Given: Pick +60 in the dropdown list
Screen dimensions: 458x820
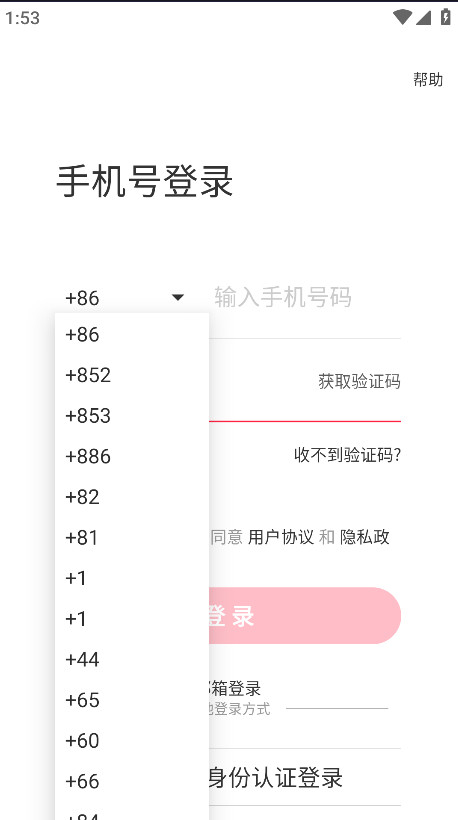Looking at the screenshot, I should pyautogui.click(x=132, y=741).
